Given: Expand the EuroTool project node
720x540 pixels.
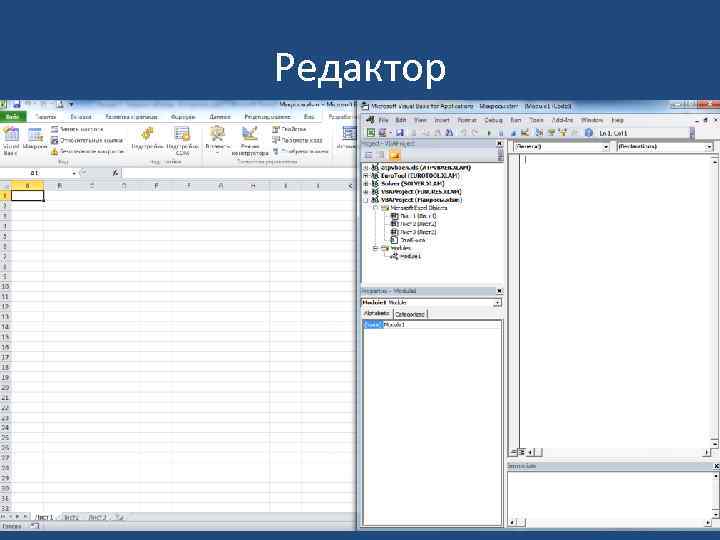Looking at the screenshot, I should [366, 176].
